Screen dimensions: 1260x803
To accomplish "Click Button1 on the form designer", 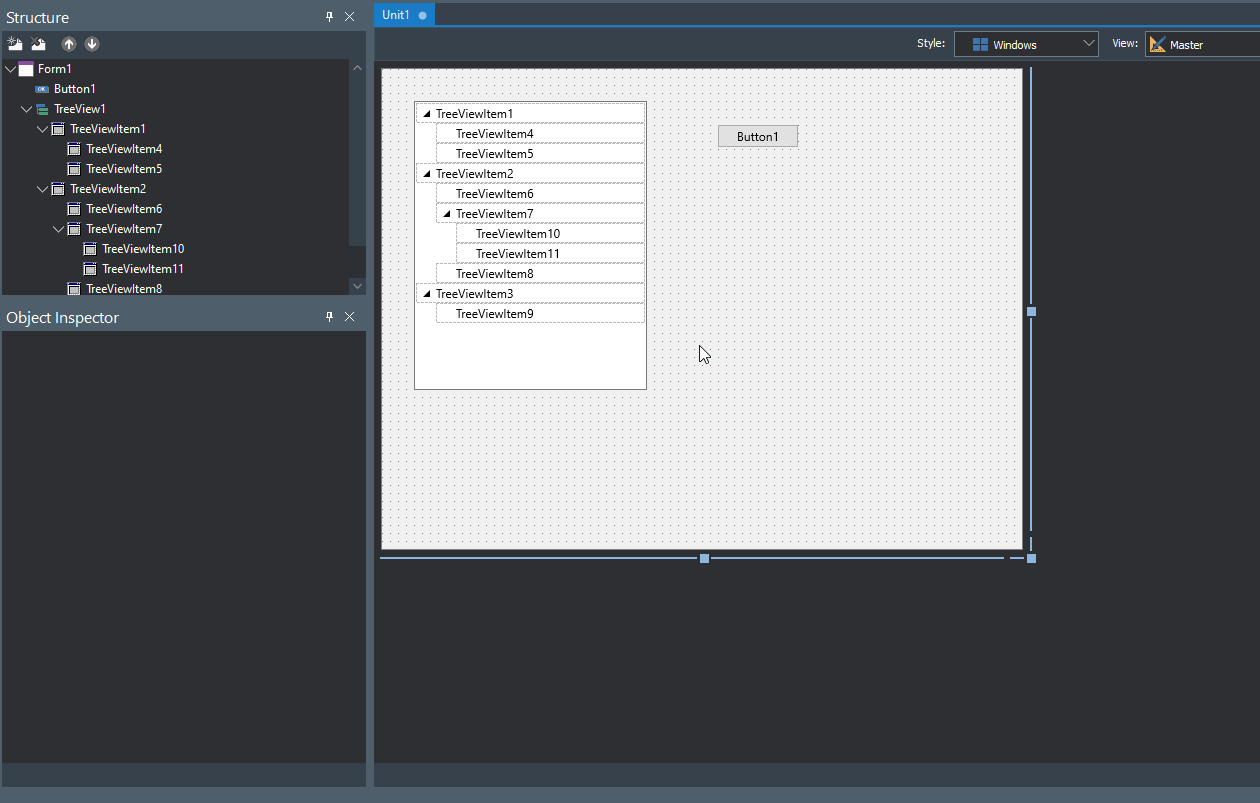I will (757, 136).
